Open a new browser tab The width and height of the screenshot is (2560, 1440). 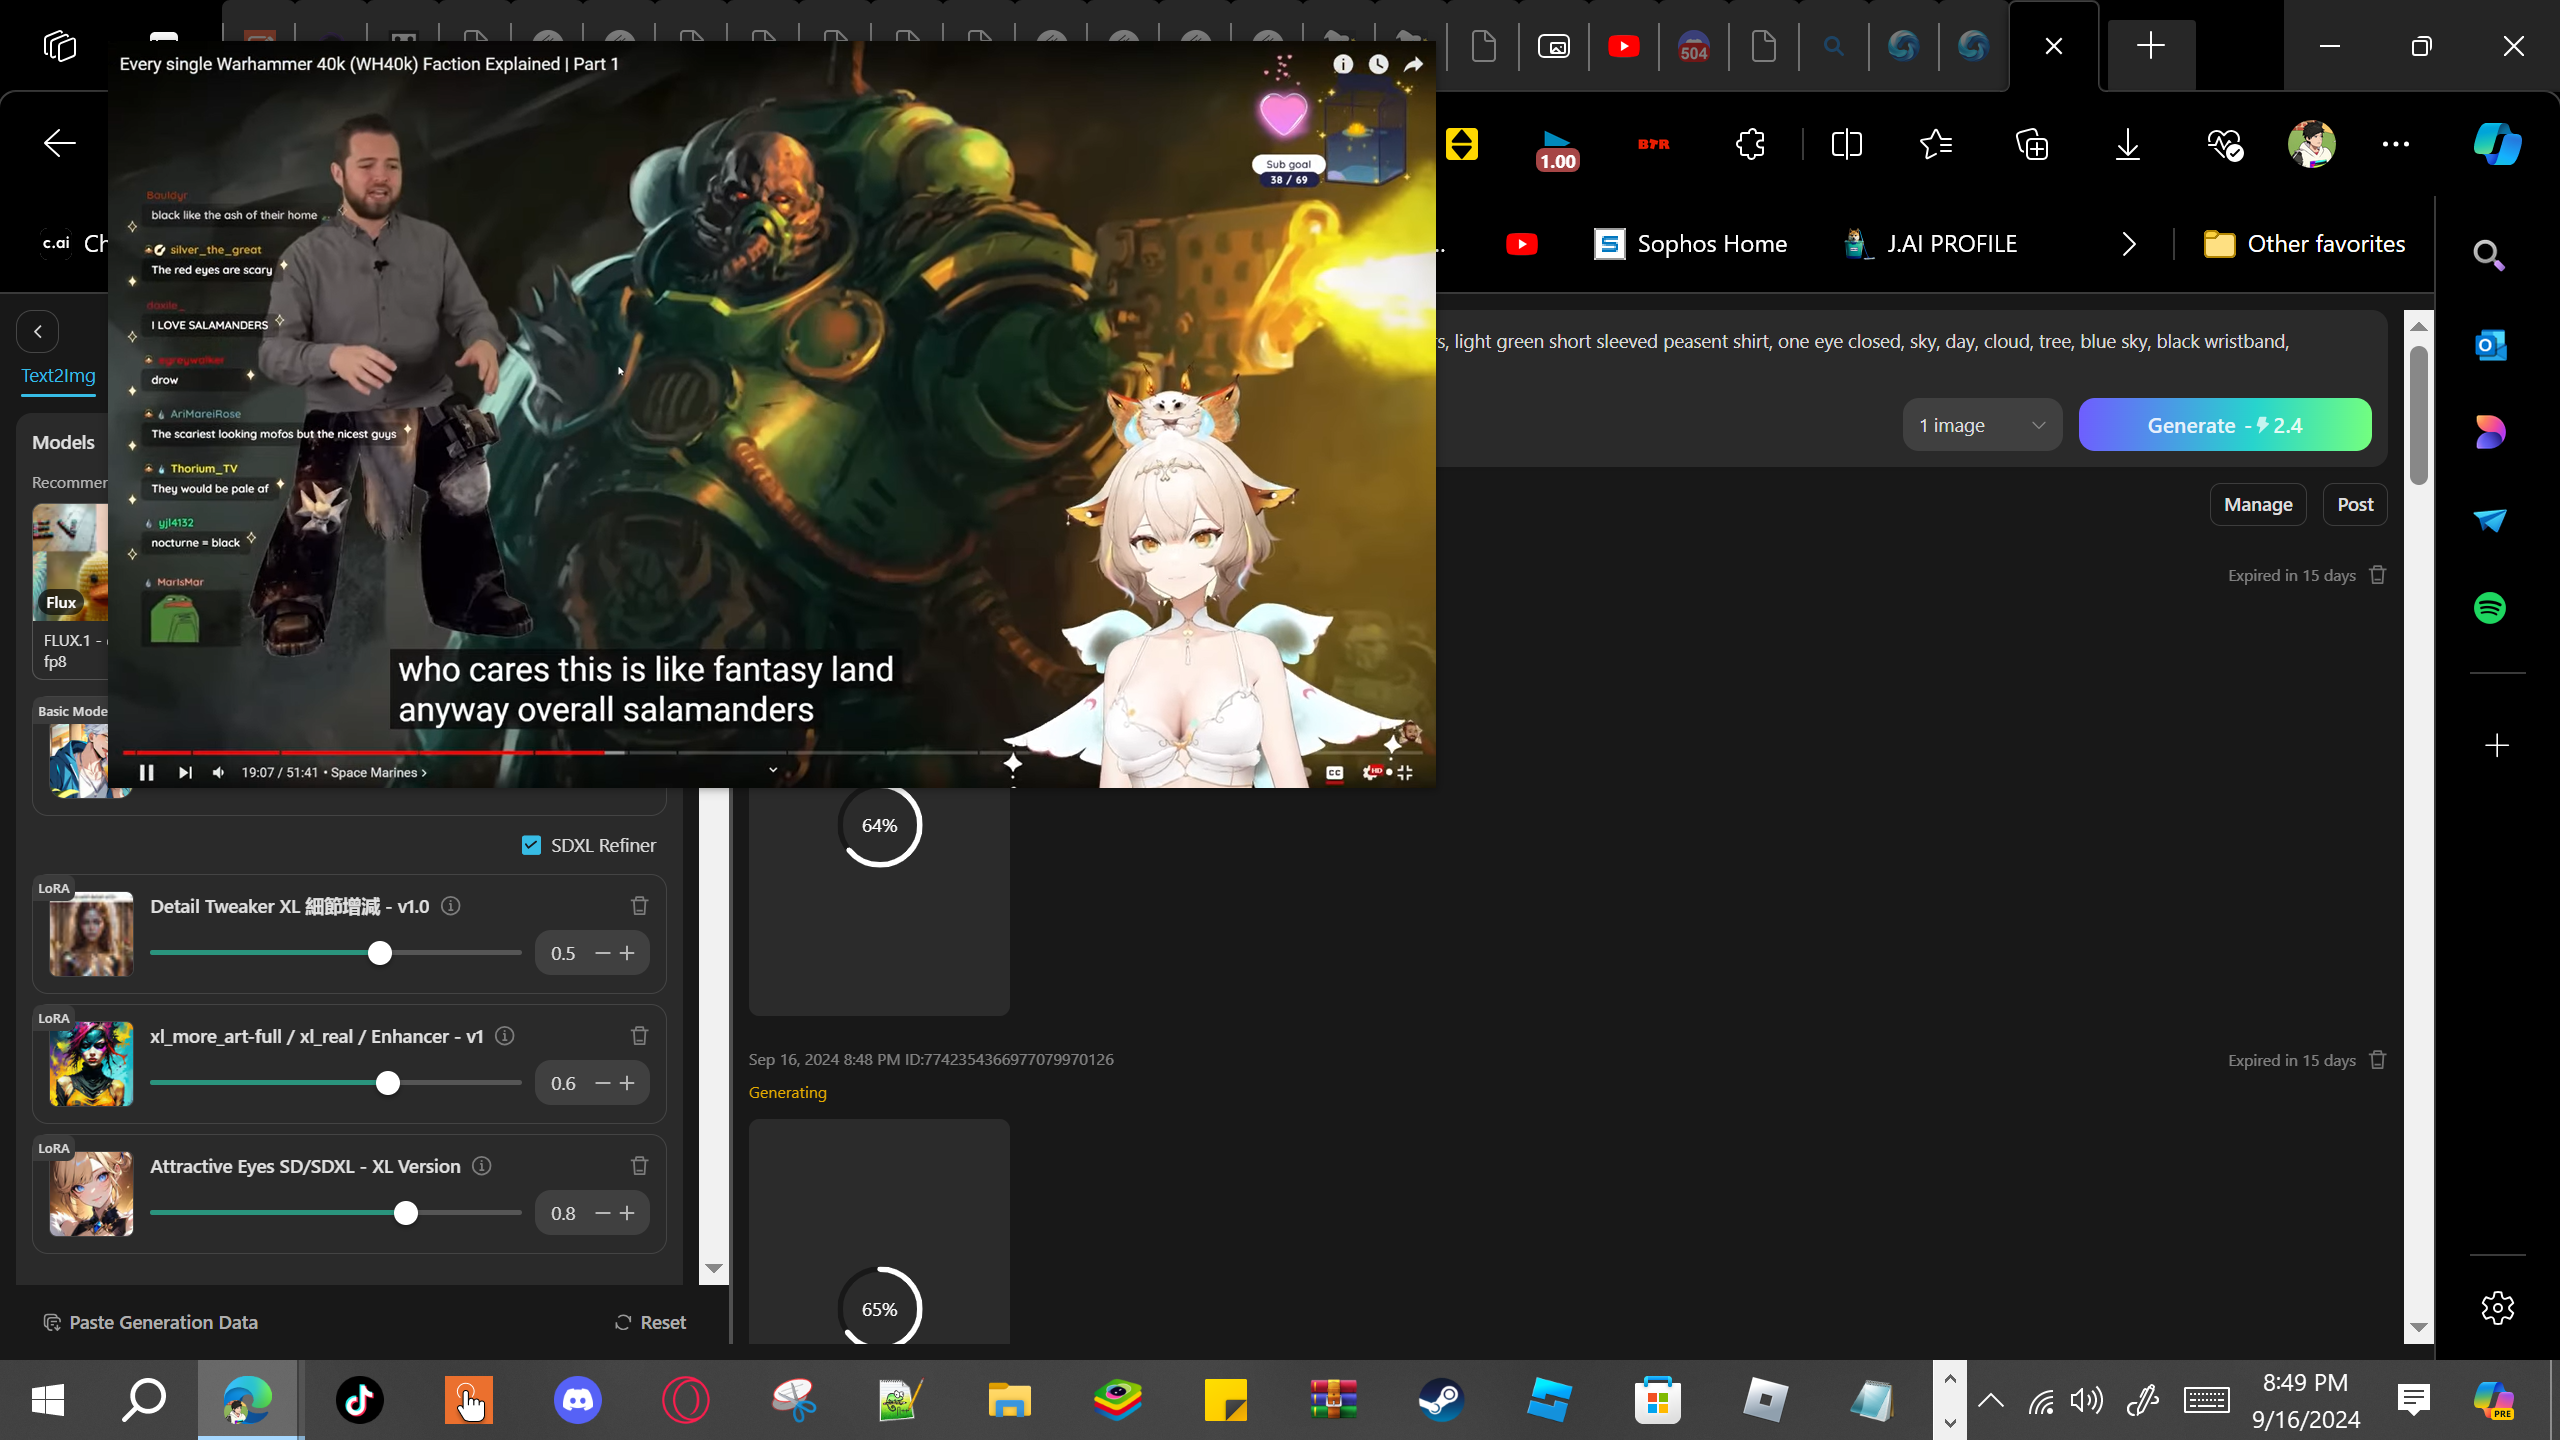click(x=2150, y=46)
